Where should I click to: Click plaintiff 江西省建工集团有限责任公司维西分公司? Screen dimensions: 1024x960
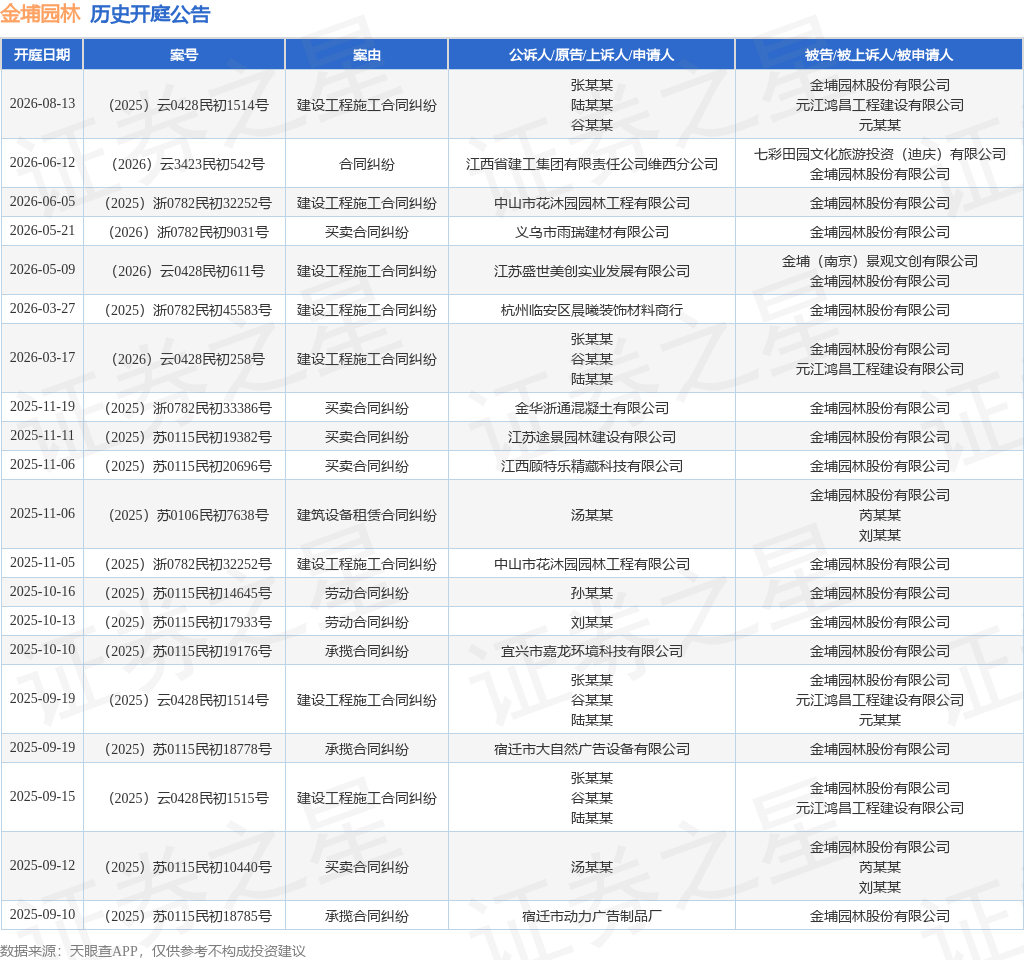click(x=592, y=164)
